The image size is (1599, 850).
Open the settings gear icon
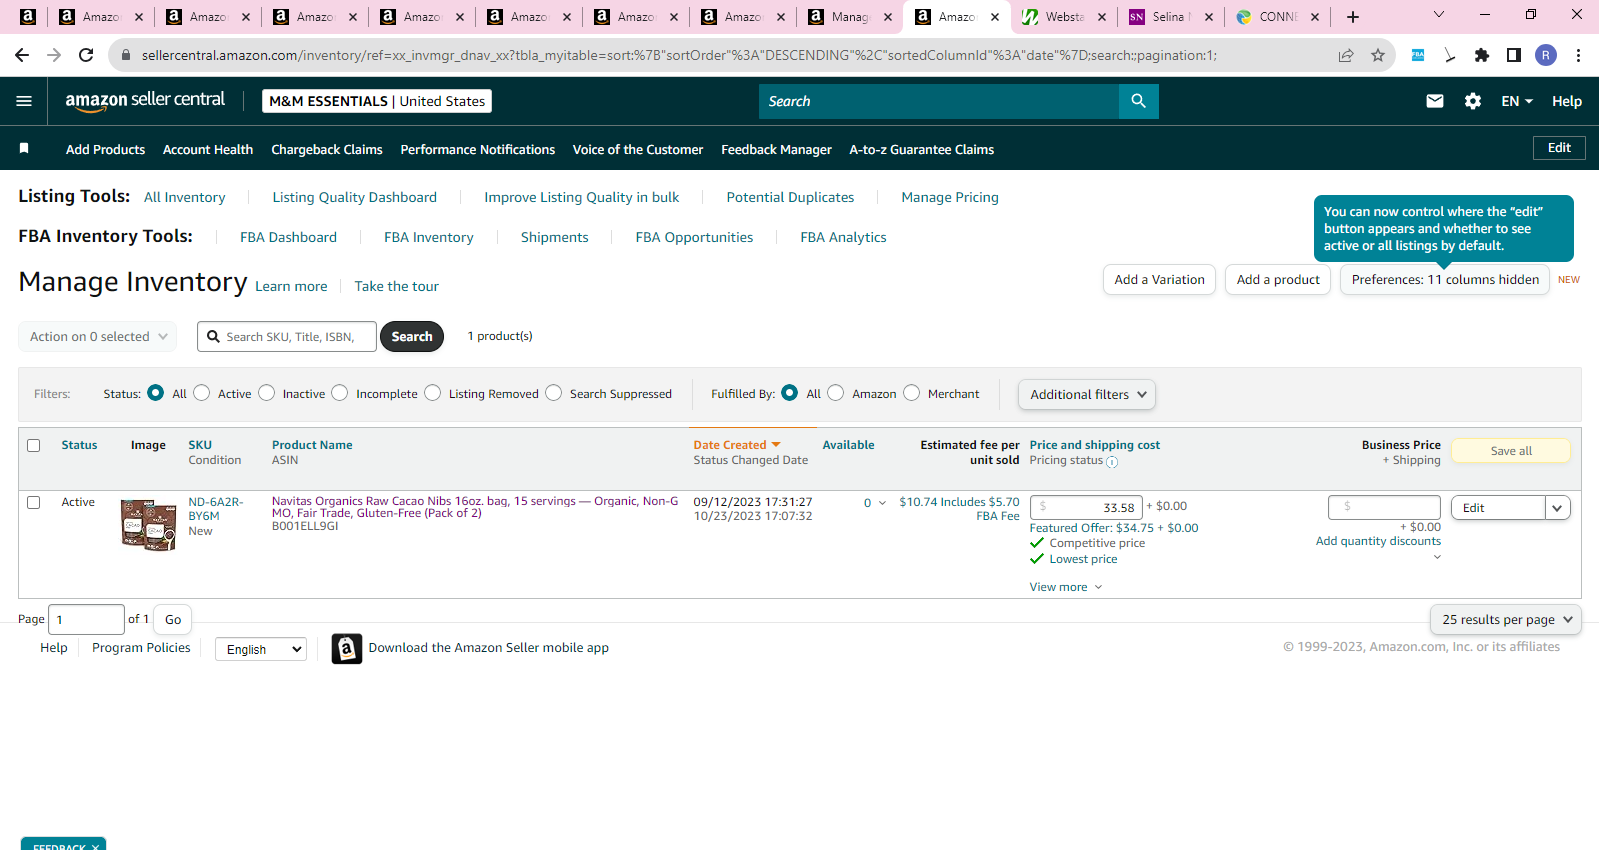(1473, 101)
